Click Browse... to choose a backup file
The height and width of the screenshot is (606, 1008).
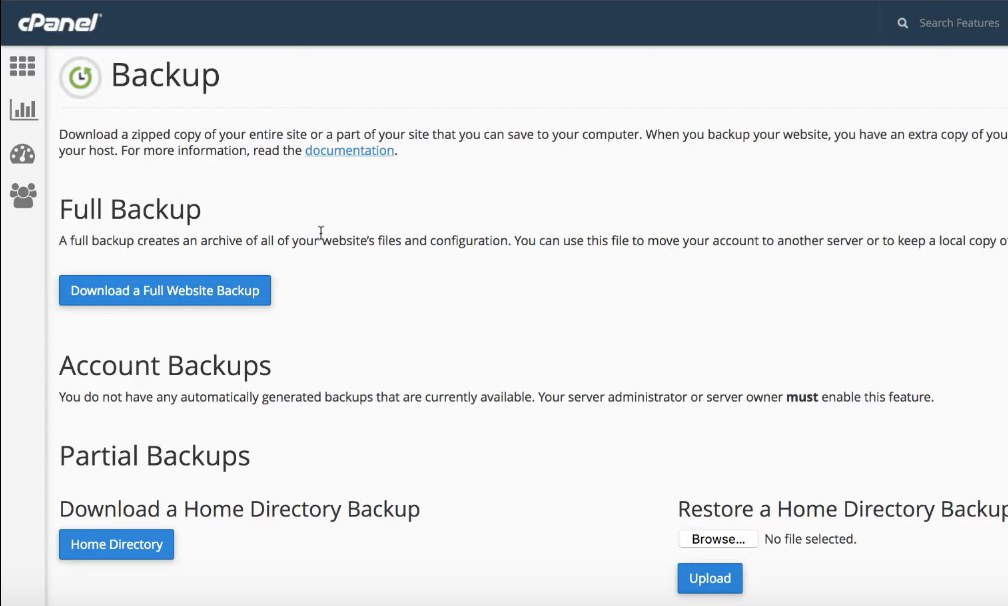point(718,539)
